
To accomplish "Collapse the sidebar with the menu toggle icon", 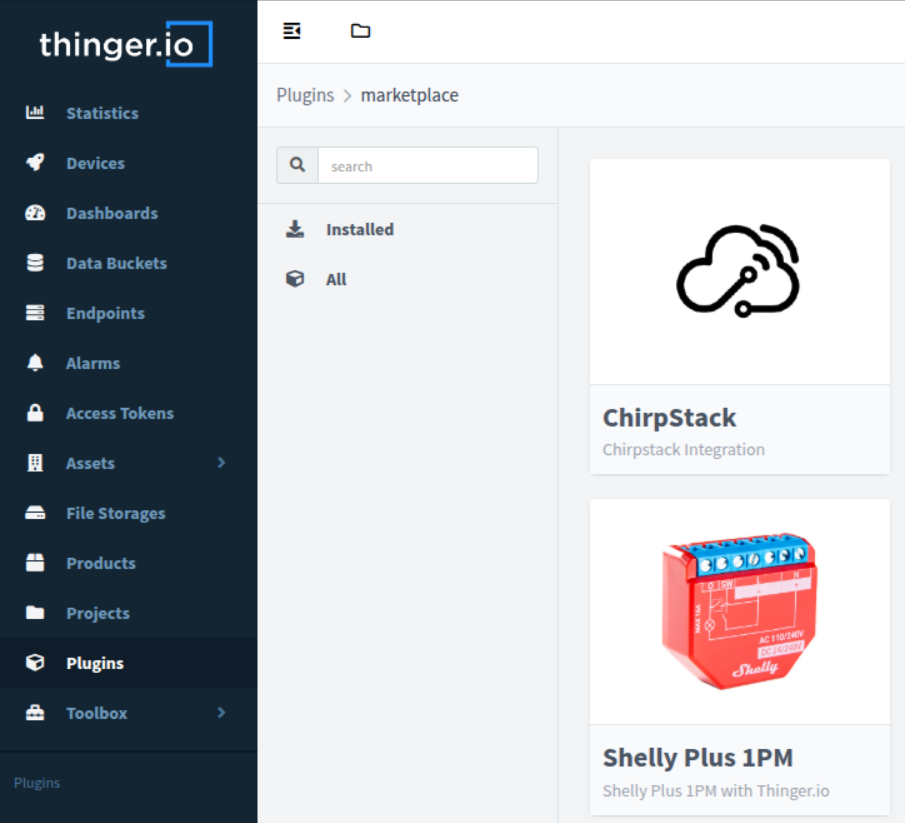I will pyautogui.click(x=292, y=31).
